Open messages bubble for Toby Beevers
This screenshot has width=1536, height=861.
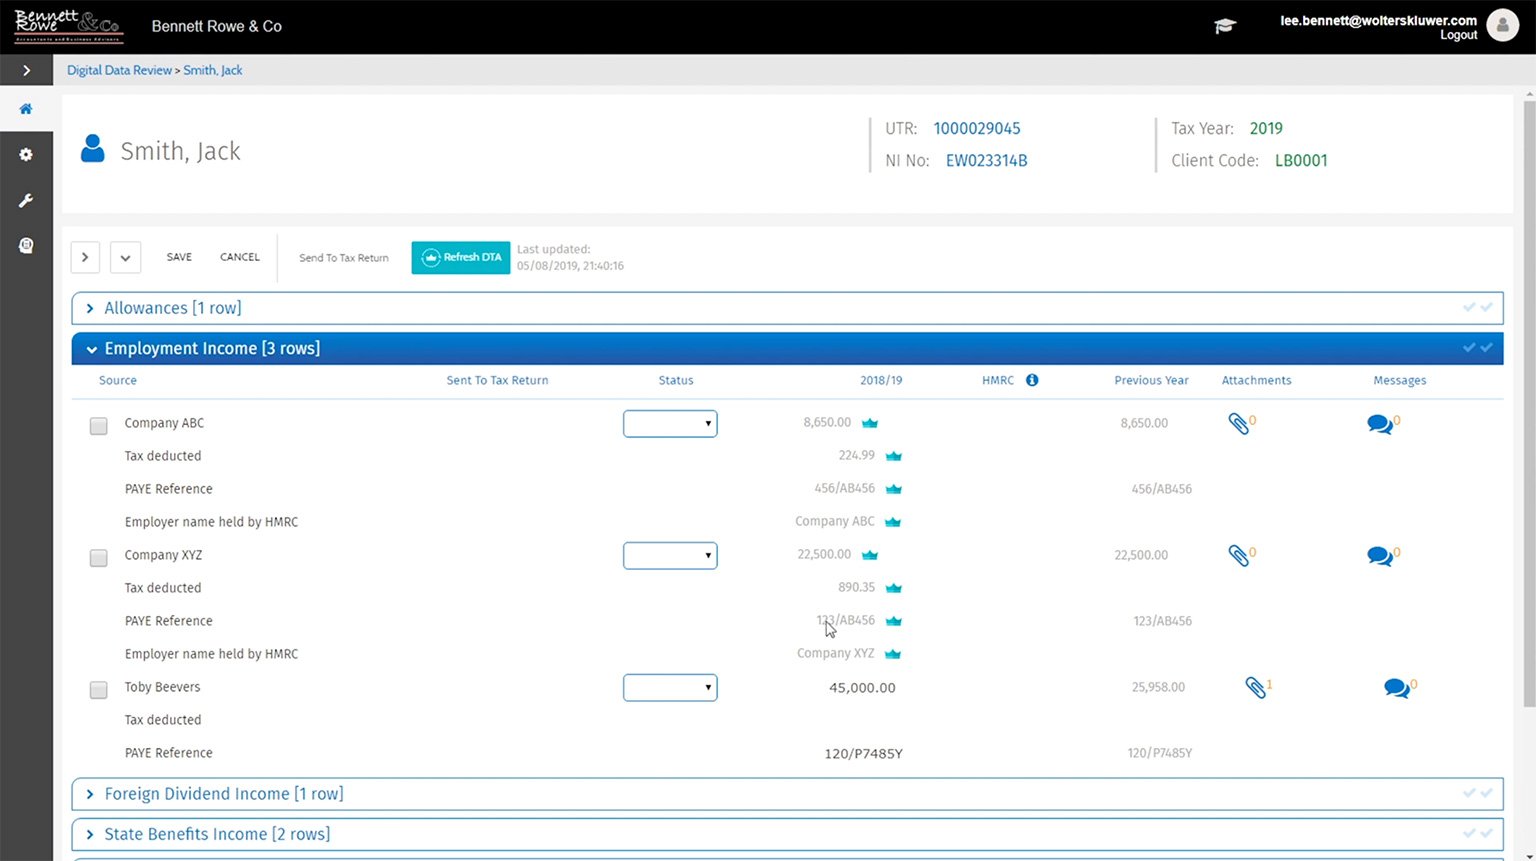(x=1397, y=688)
